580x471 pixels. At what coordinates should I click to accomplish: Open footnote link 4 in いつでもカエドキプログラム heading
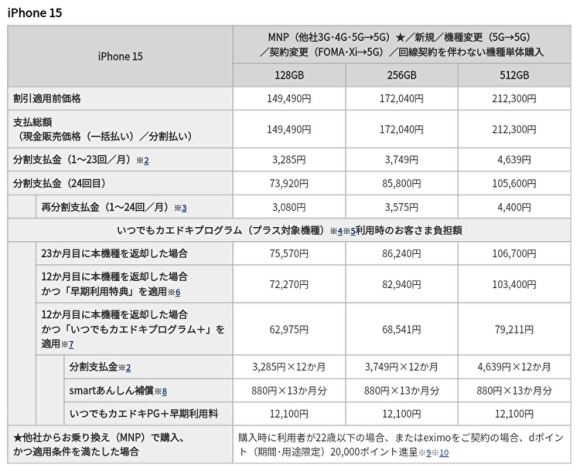coord(340,232)
